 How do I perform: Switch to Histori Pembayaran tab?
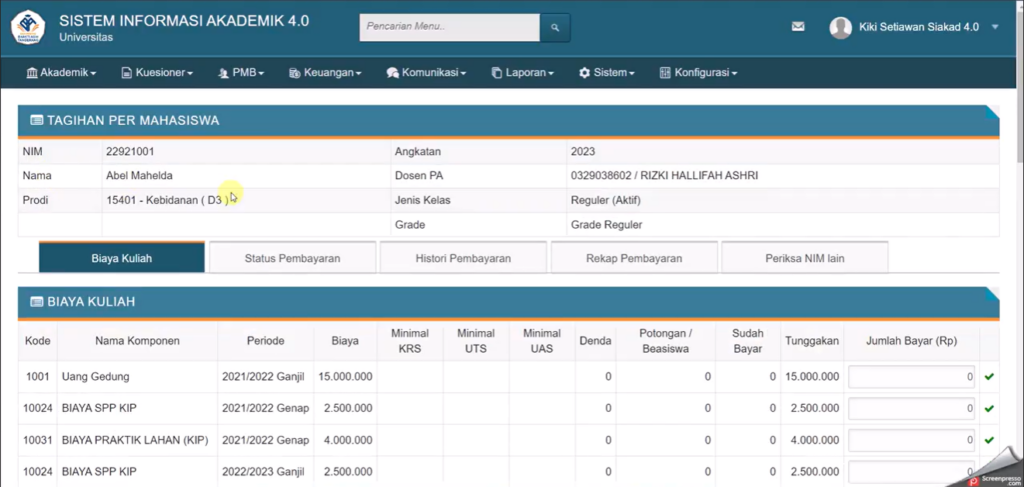(x=463, y=258)
